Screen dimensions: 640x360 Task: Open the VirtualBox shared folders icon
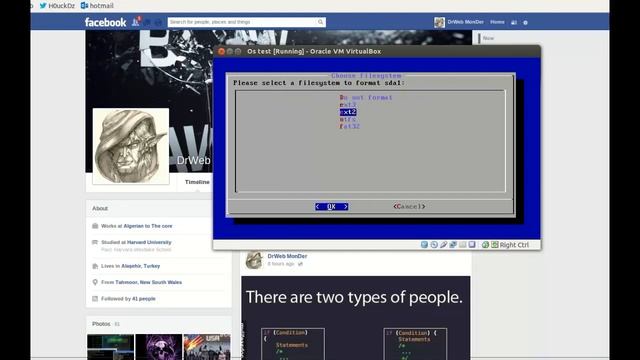pos(462,244)
